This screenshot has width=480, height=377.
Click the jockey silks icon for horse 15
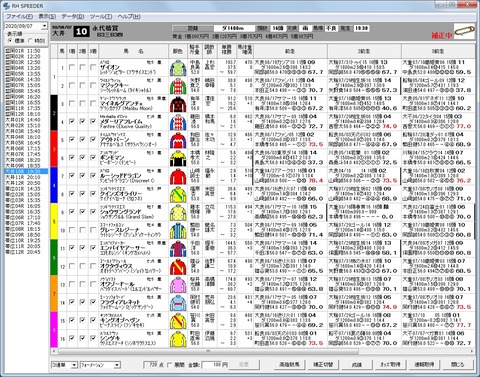pyautogui.click(x=178, y=321)
